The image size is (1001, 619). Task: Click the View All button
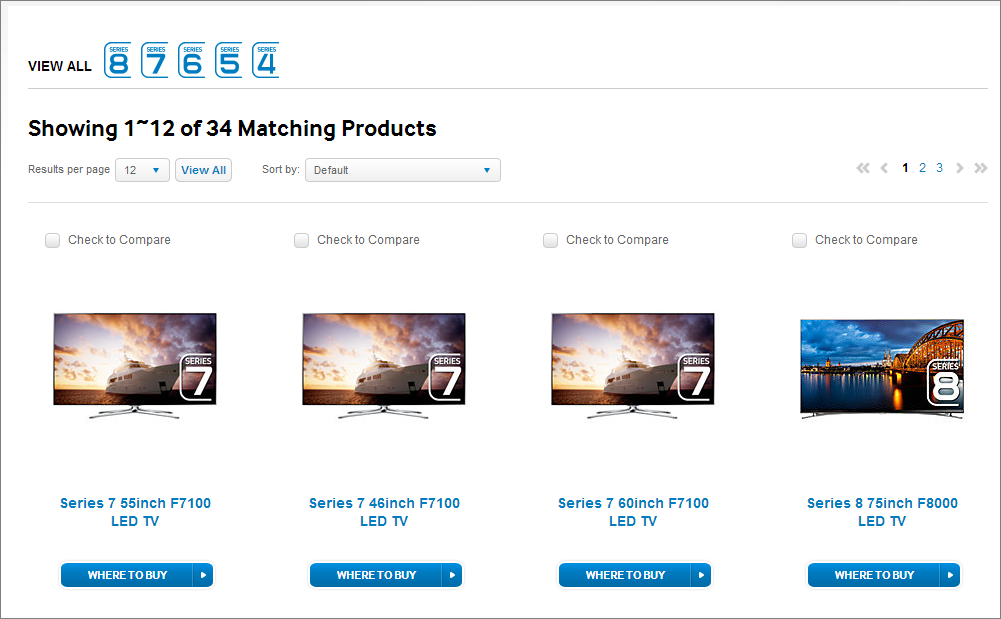[204, 170]
